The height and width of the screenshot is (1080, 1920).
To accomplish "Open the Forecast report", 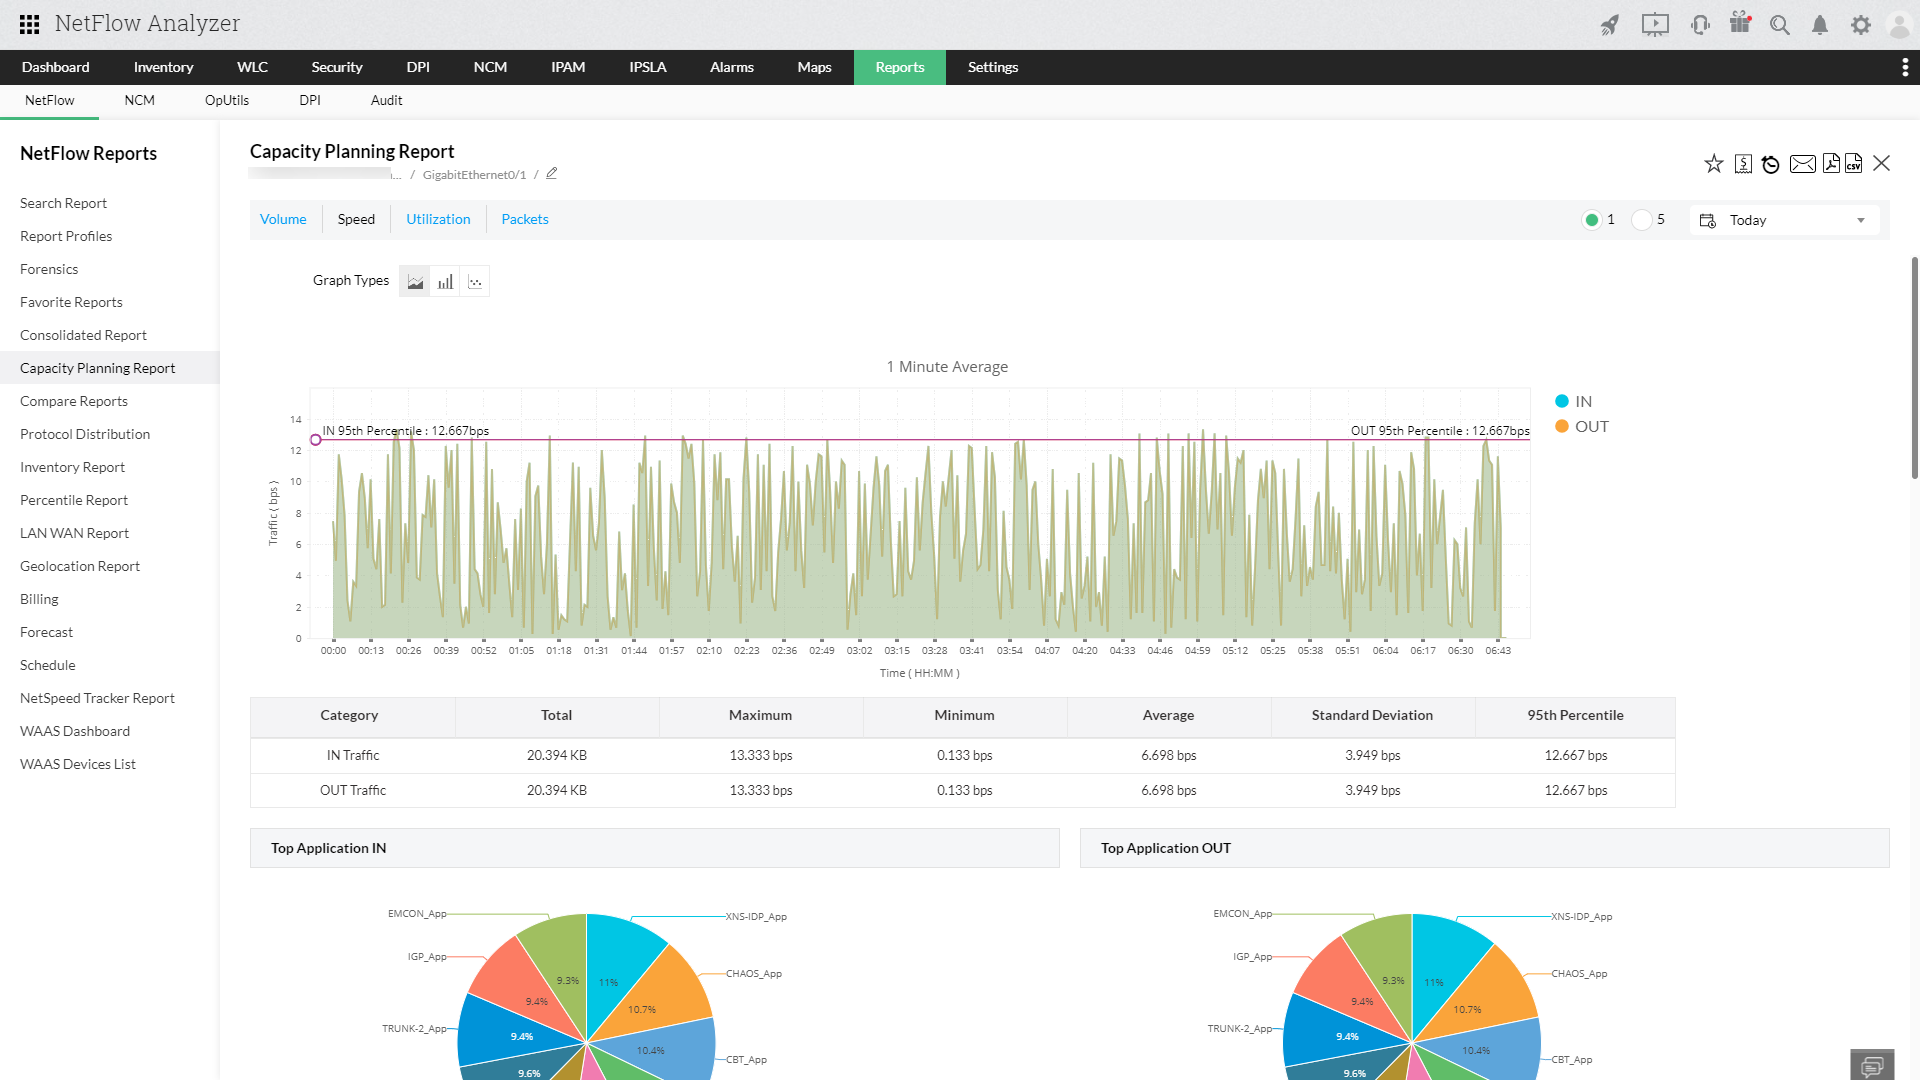I will [x=46, y=632].
